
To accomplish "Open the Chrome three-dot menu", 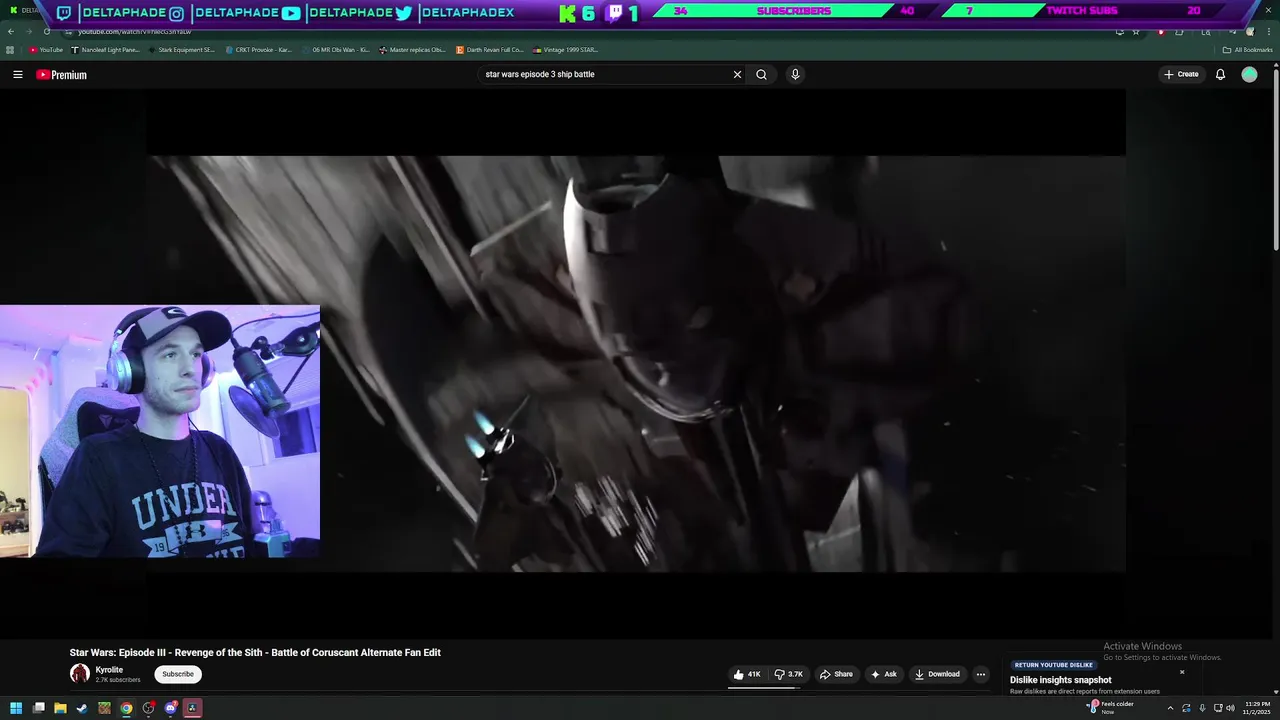I will (x=1269, y=31).
